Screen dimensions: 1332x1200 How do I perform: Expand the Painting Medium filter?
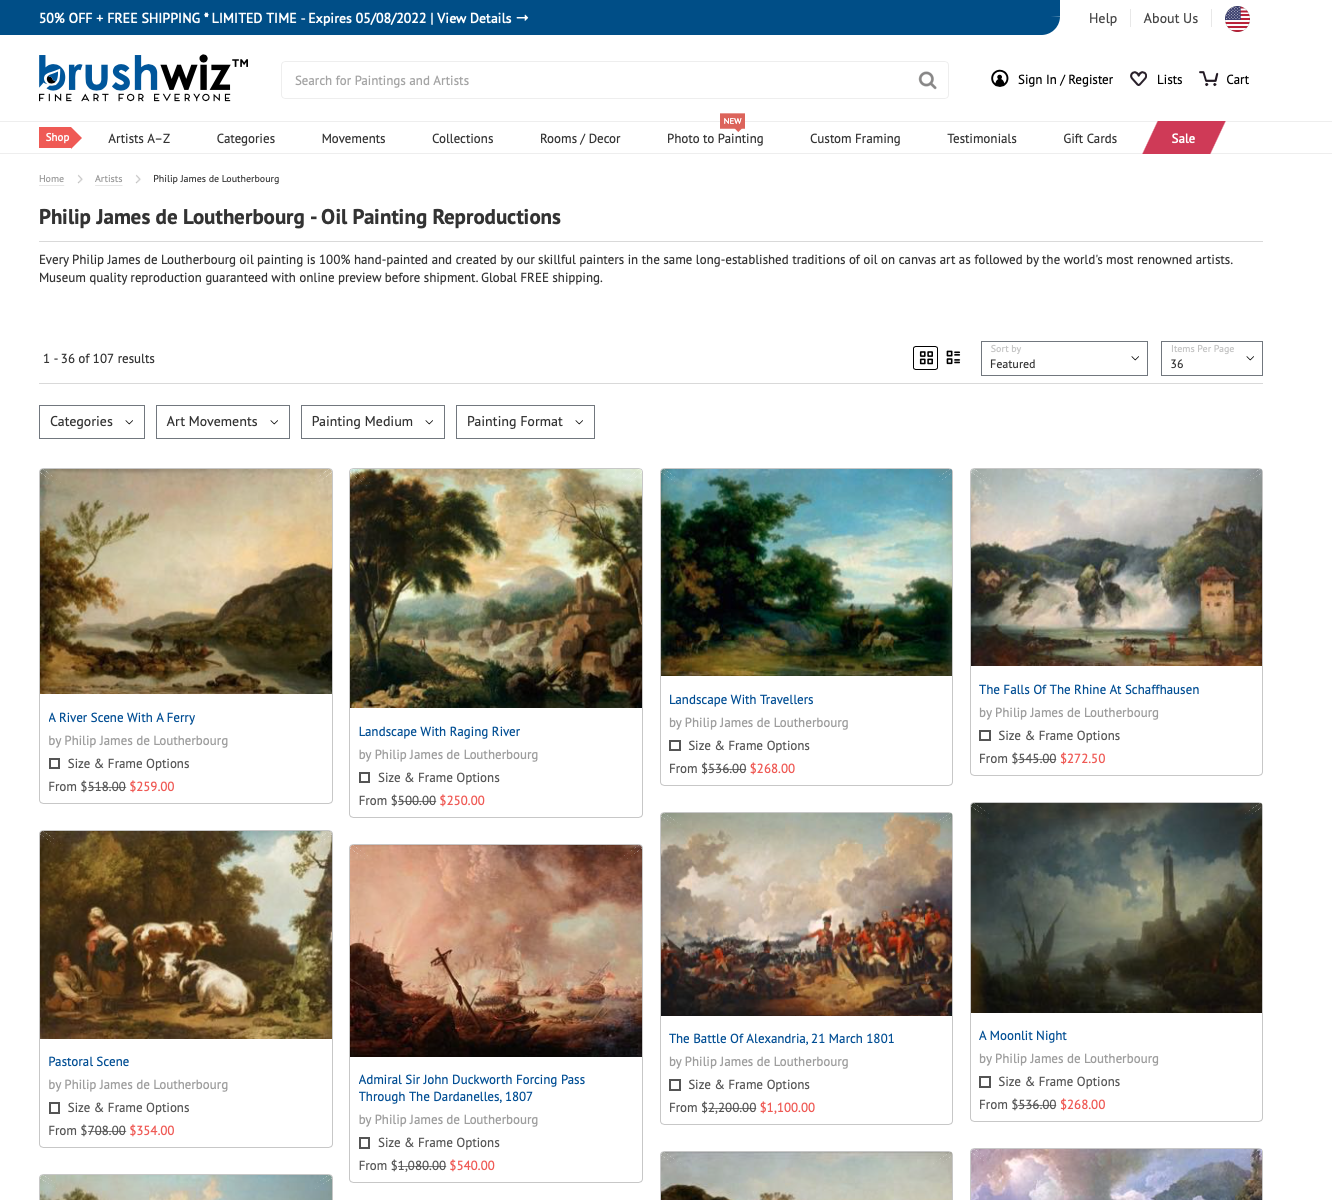(x=373, y=422)
